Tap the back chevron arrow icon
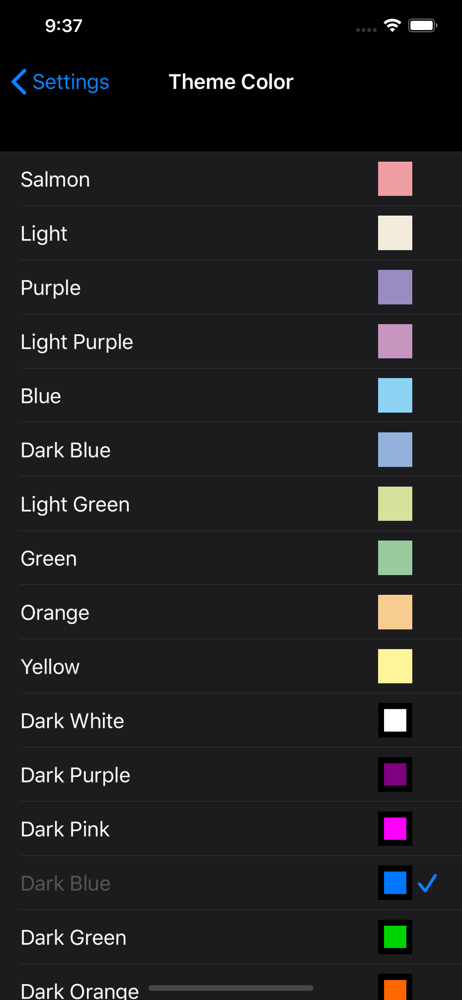The height and width of the screenshot is (1000, 462). point(19,82)
